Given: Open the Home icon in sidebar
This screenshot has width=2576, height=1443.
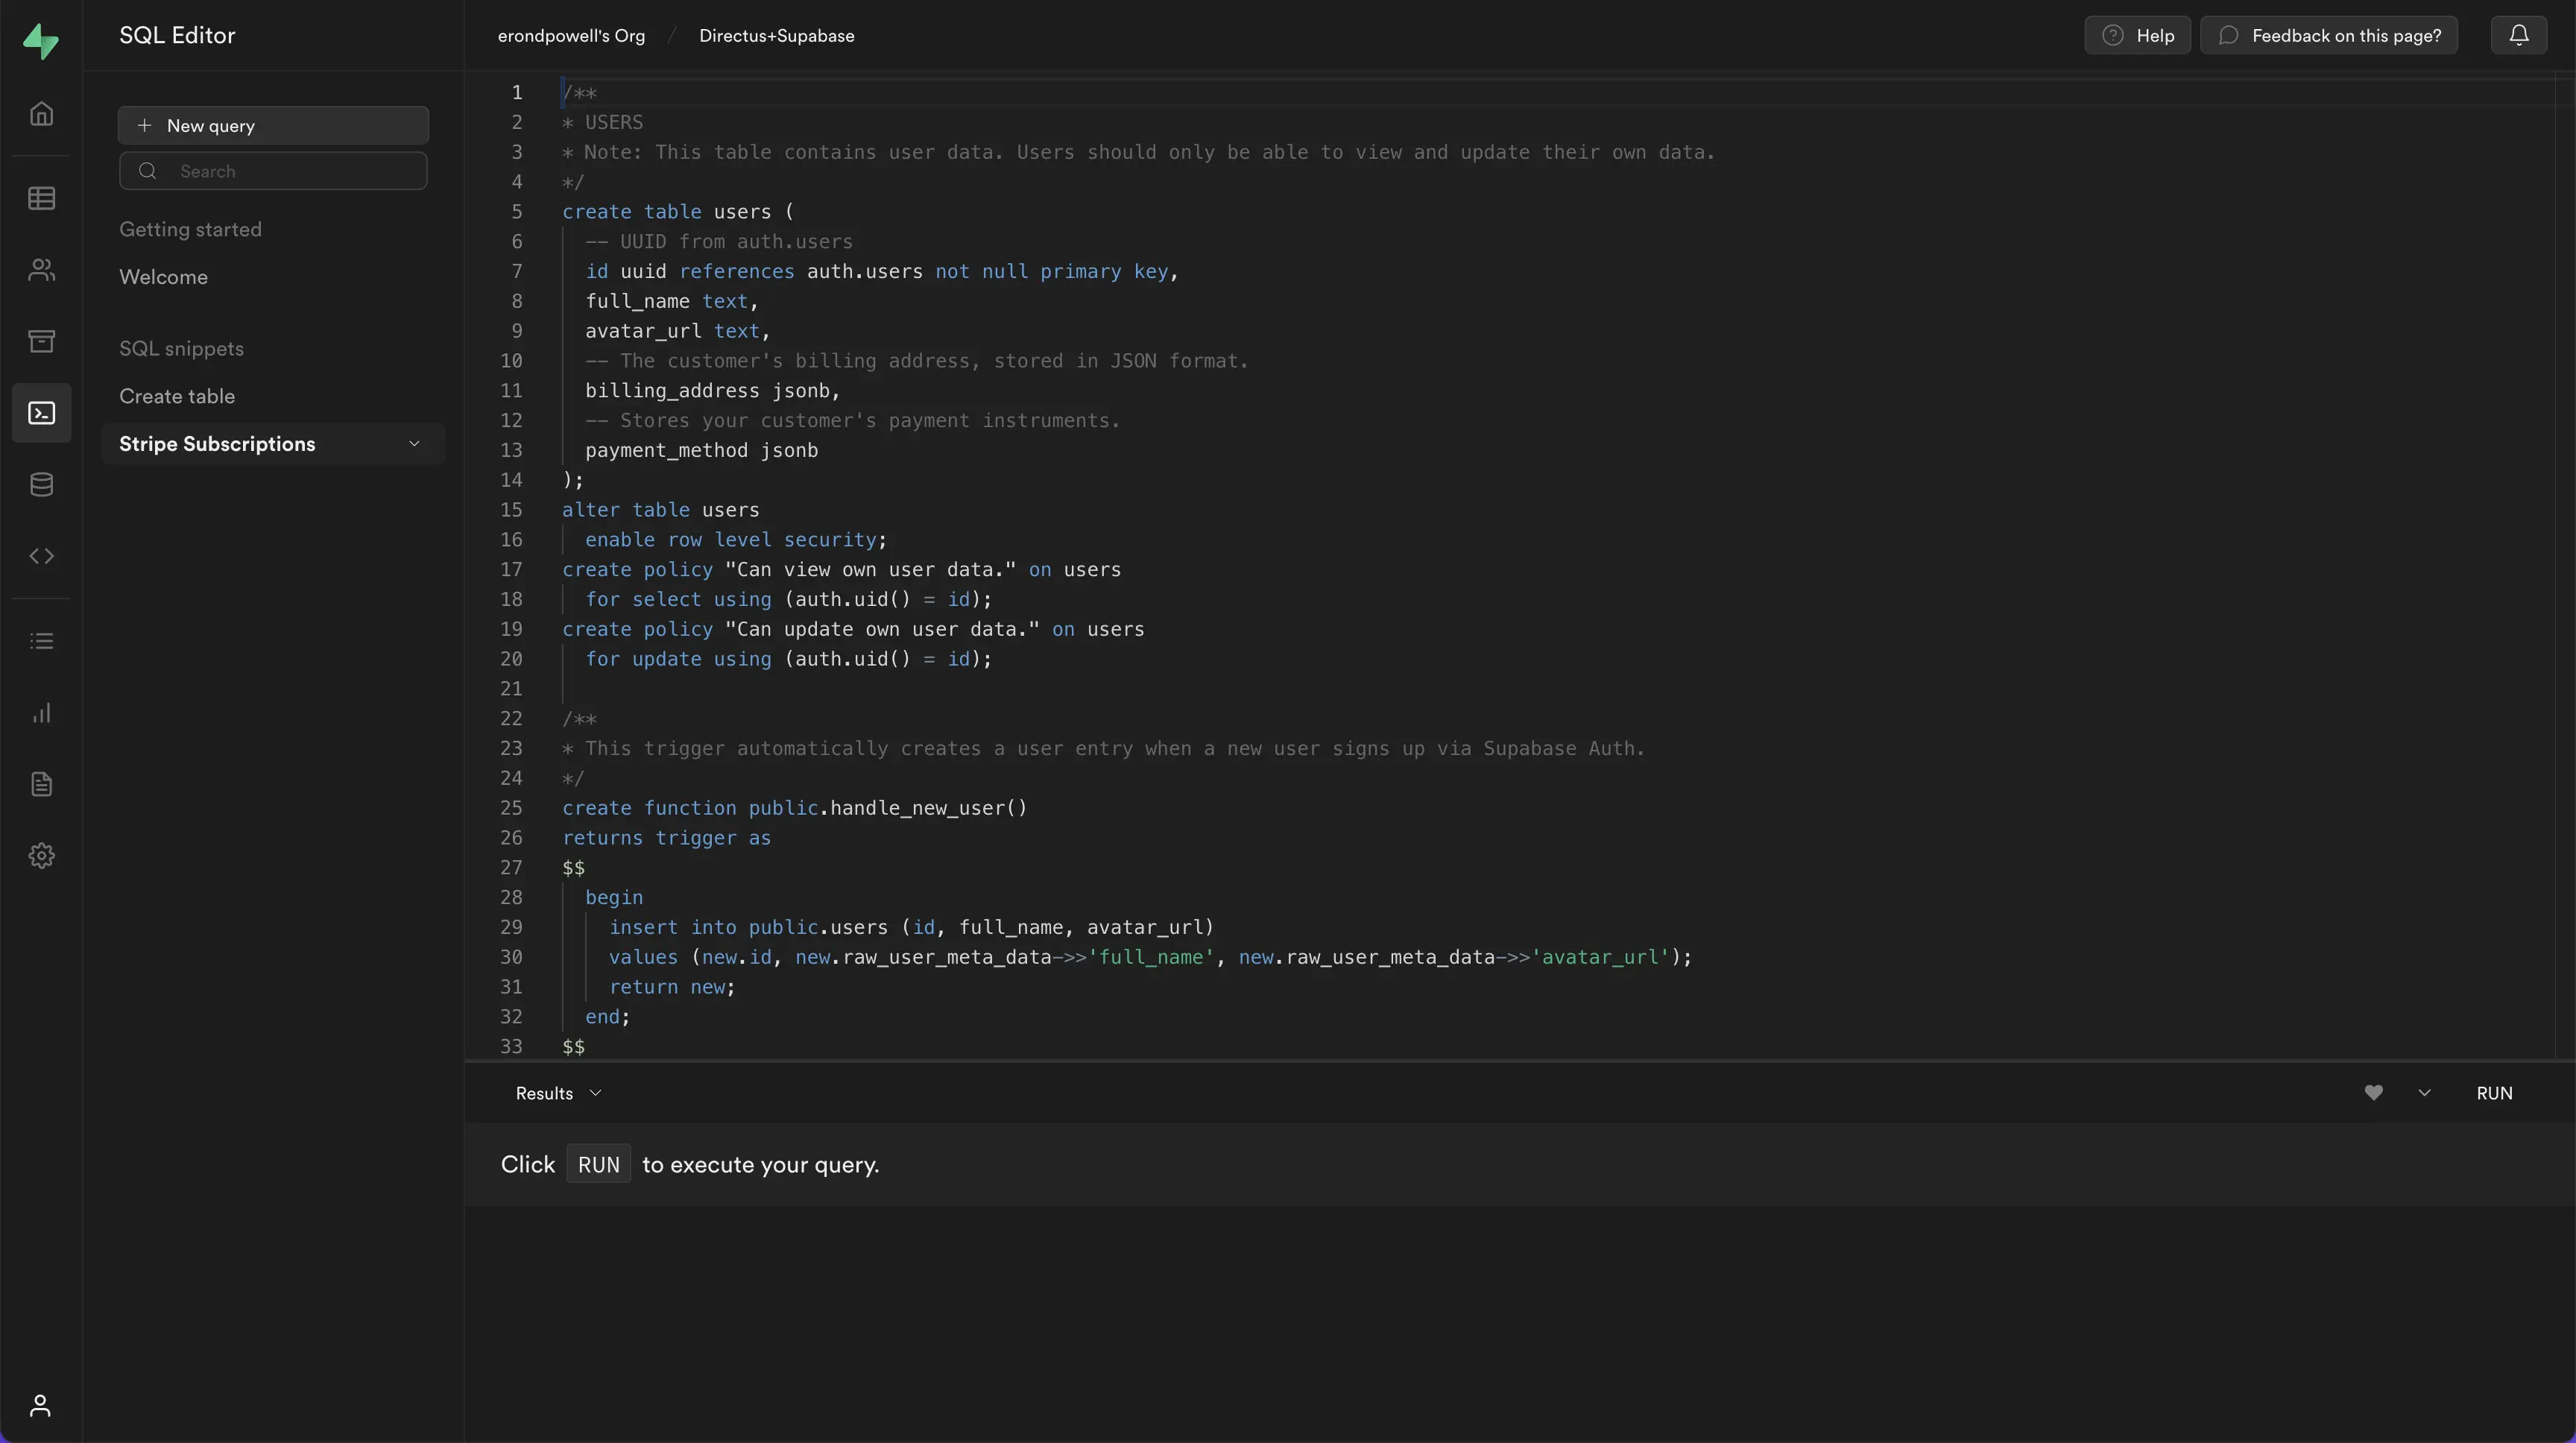Looking at the screenshot, I should click(41, 114).
